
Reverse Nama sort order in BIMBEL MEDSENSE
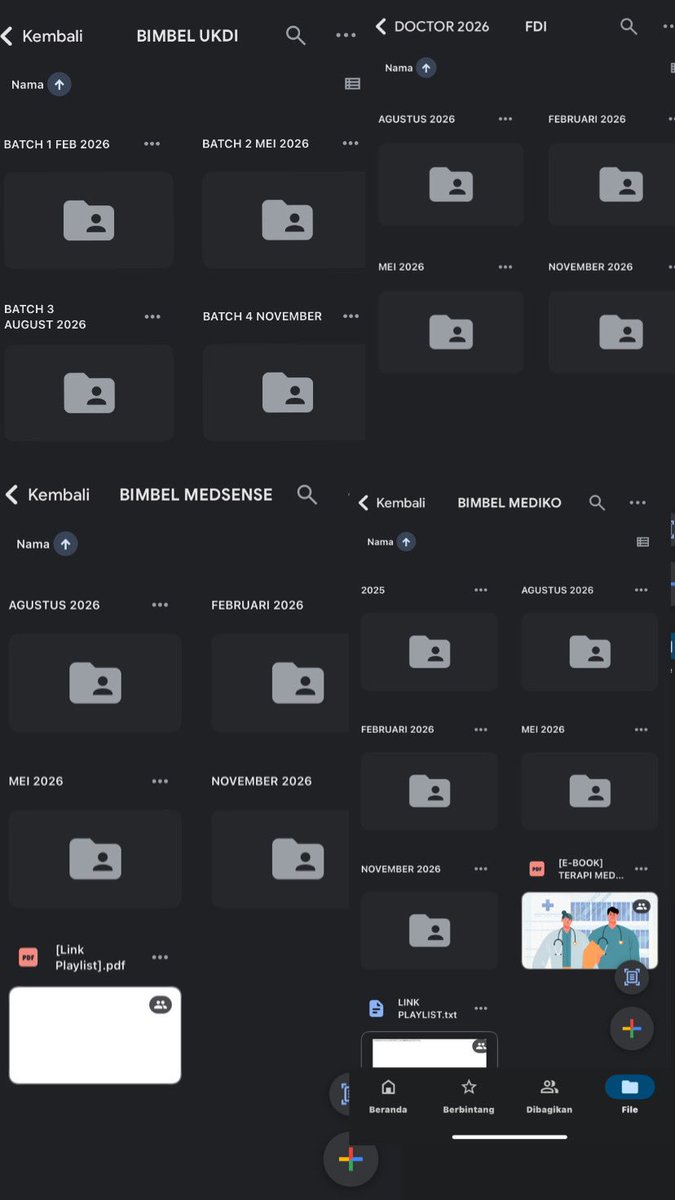tap(65, 544)
